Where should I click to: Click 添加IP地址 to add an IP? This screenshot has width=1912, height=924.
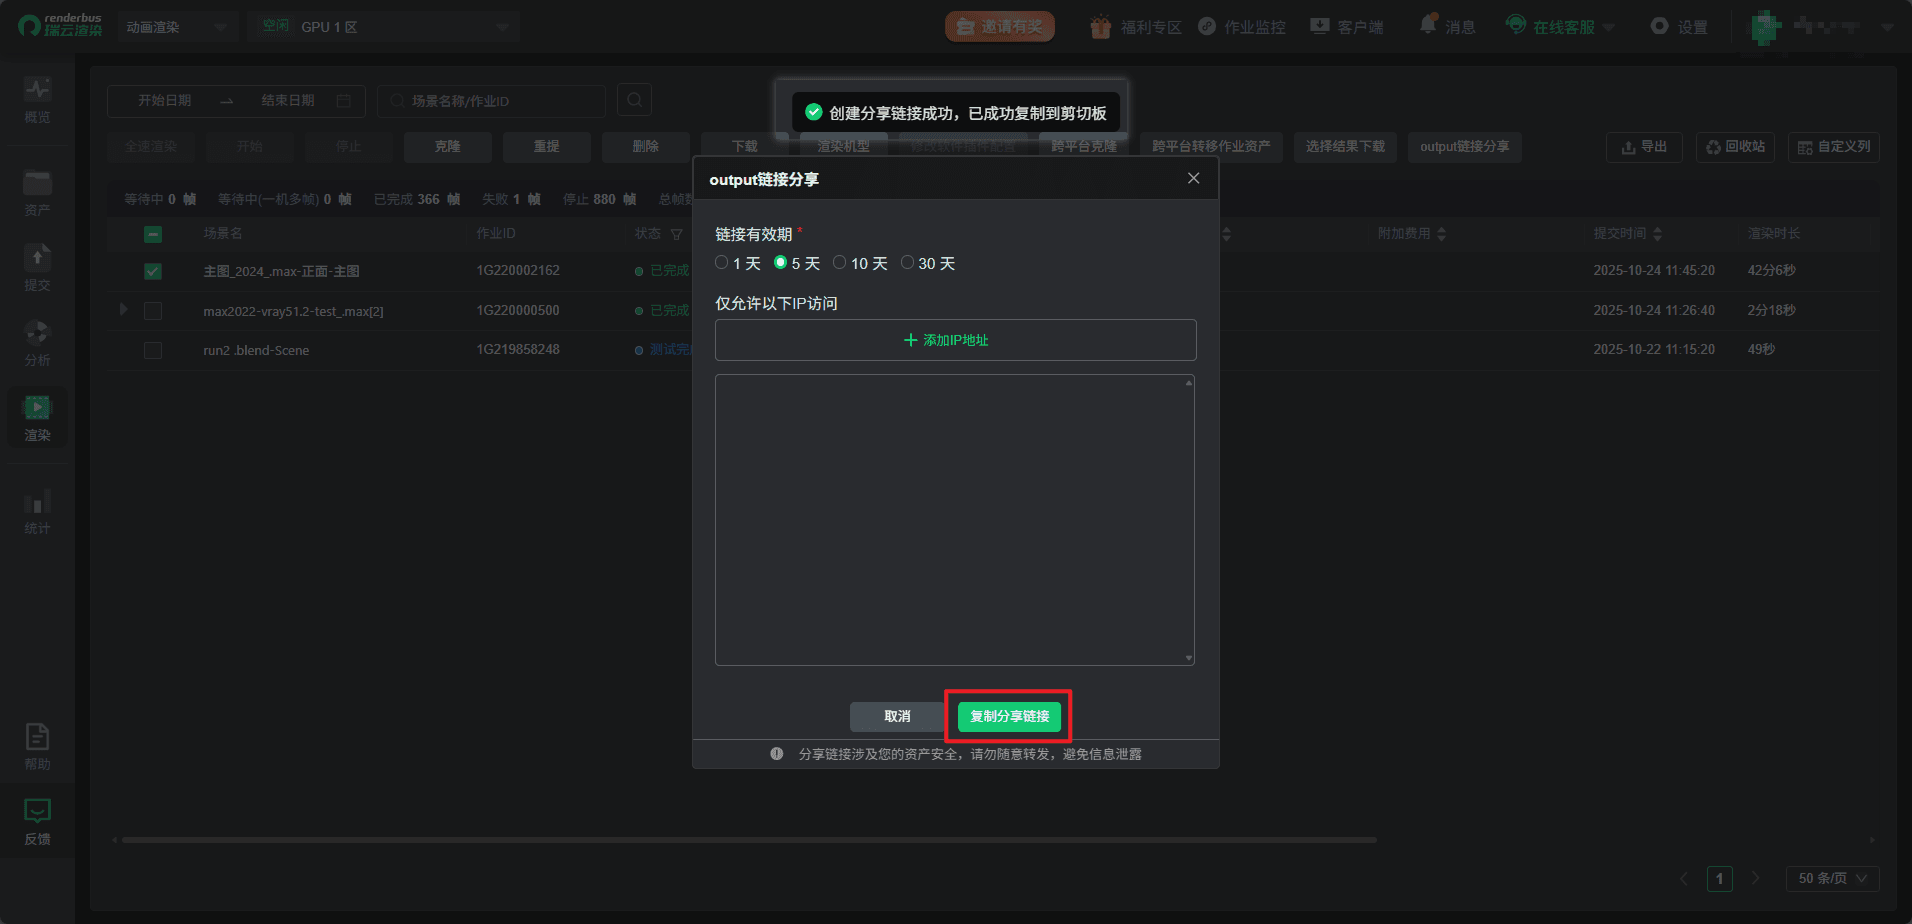pyautogui.click(x=955, y=340)
